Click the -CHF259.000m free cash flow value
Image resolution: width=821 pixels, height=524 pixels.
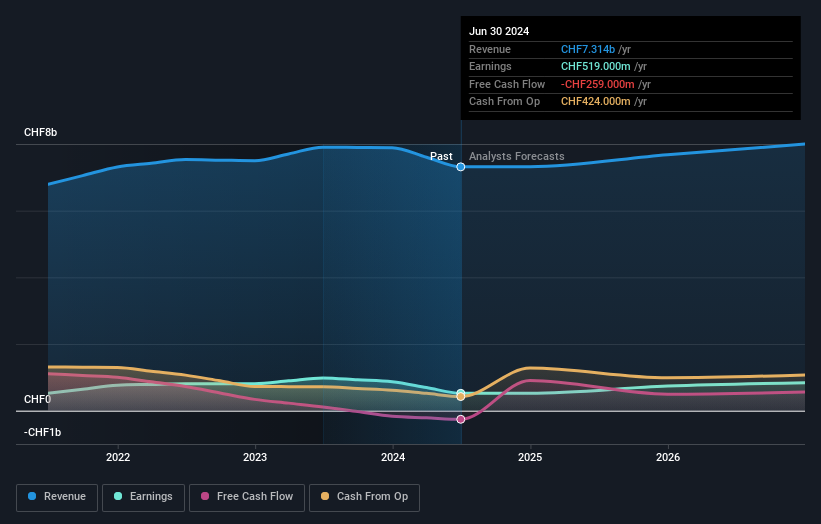coord(597,84)
